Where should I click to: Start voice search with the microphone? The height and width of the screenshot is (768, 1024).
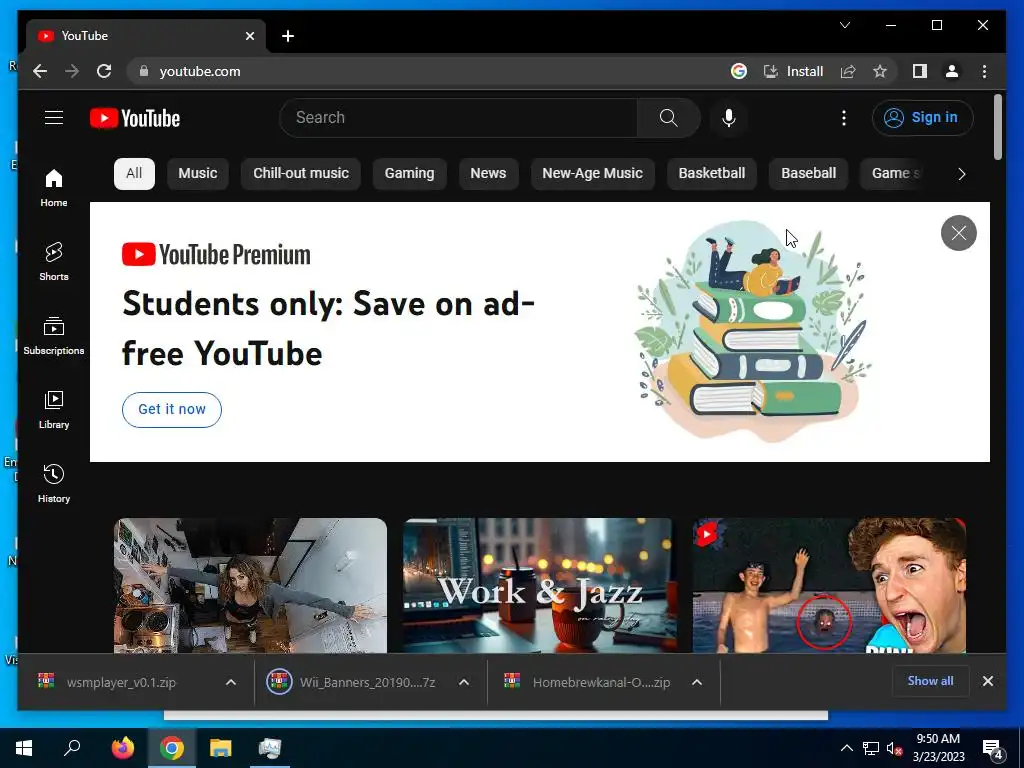(x=729, y=118)
